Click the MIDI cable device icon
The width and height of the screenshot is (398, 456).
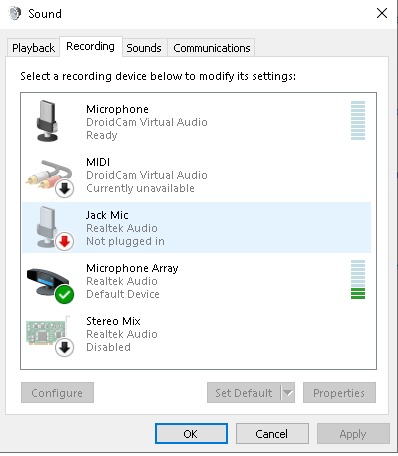click(49, 178)
